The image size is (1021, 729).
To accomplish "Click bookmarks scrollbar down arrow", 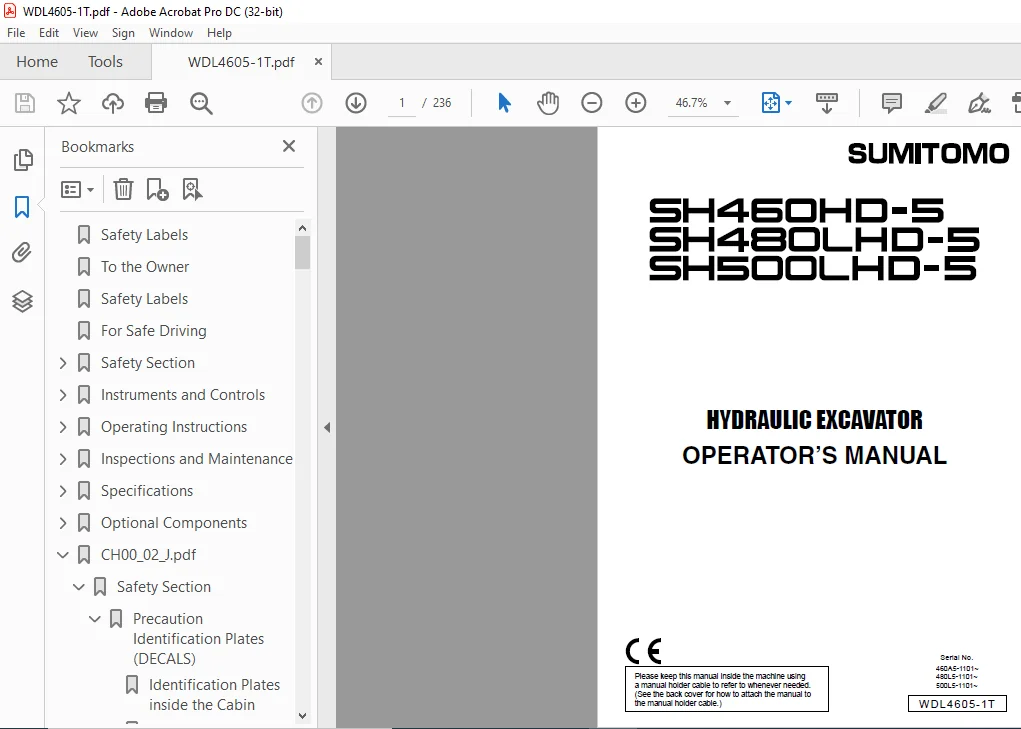I will tap(302, 715).
